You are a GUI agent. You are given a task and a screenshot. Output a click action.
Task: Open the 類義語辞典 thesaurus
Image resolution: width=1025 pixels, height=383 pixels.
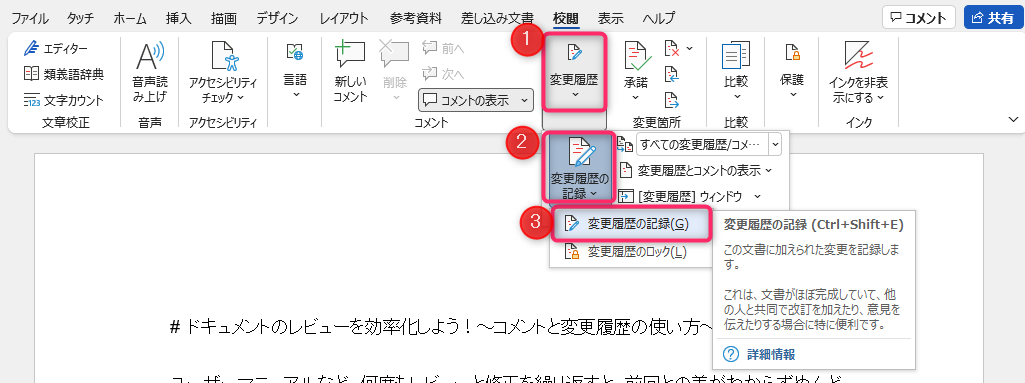[63, 75]
